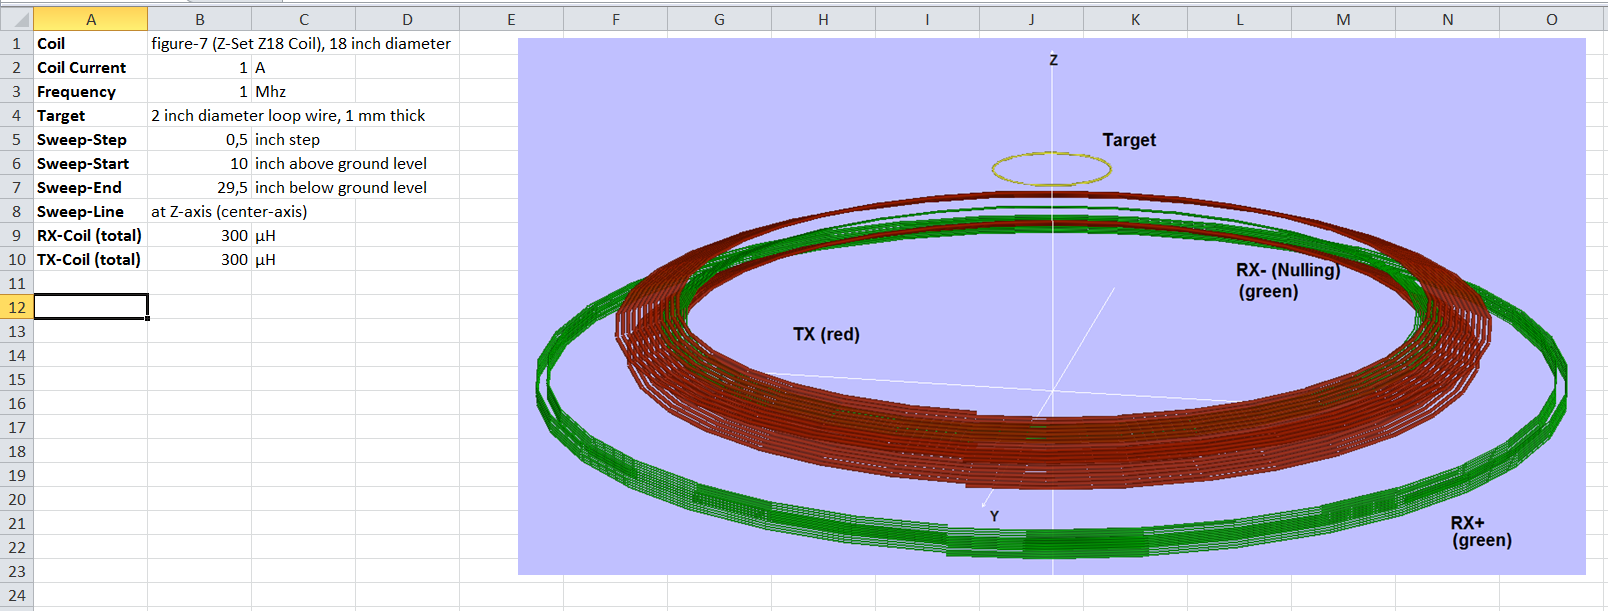Select column K header
The height and width of the screenshot is (611, 1608).
point(1136,19)
